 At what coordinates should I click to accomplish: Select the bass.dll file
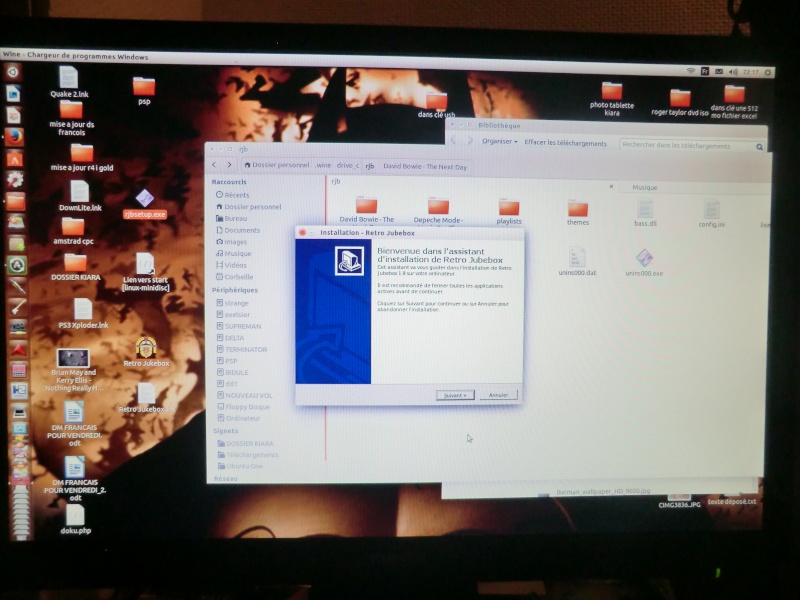pos(645,213)
